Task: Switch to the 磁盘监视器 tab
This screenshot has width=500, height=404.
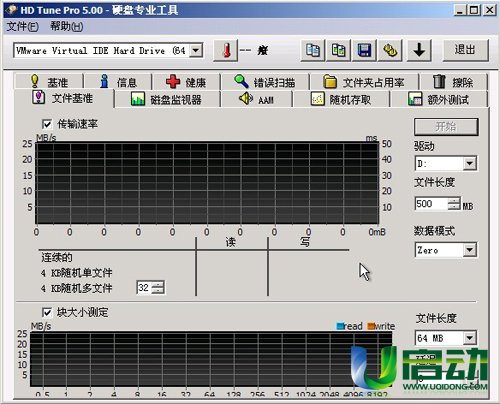Action: coord(167,99)
